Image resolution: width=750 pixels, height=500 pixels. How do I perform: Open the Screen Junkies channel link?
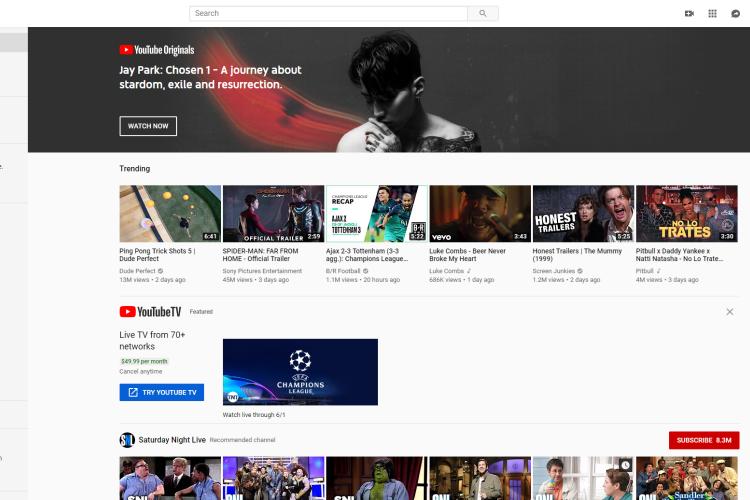click(x=554, y=271)
